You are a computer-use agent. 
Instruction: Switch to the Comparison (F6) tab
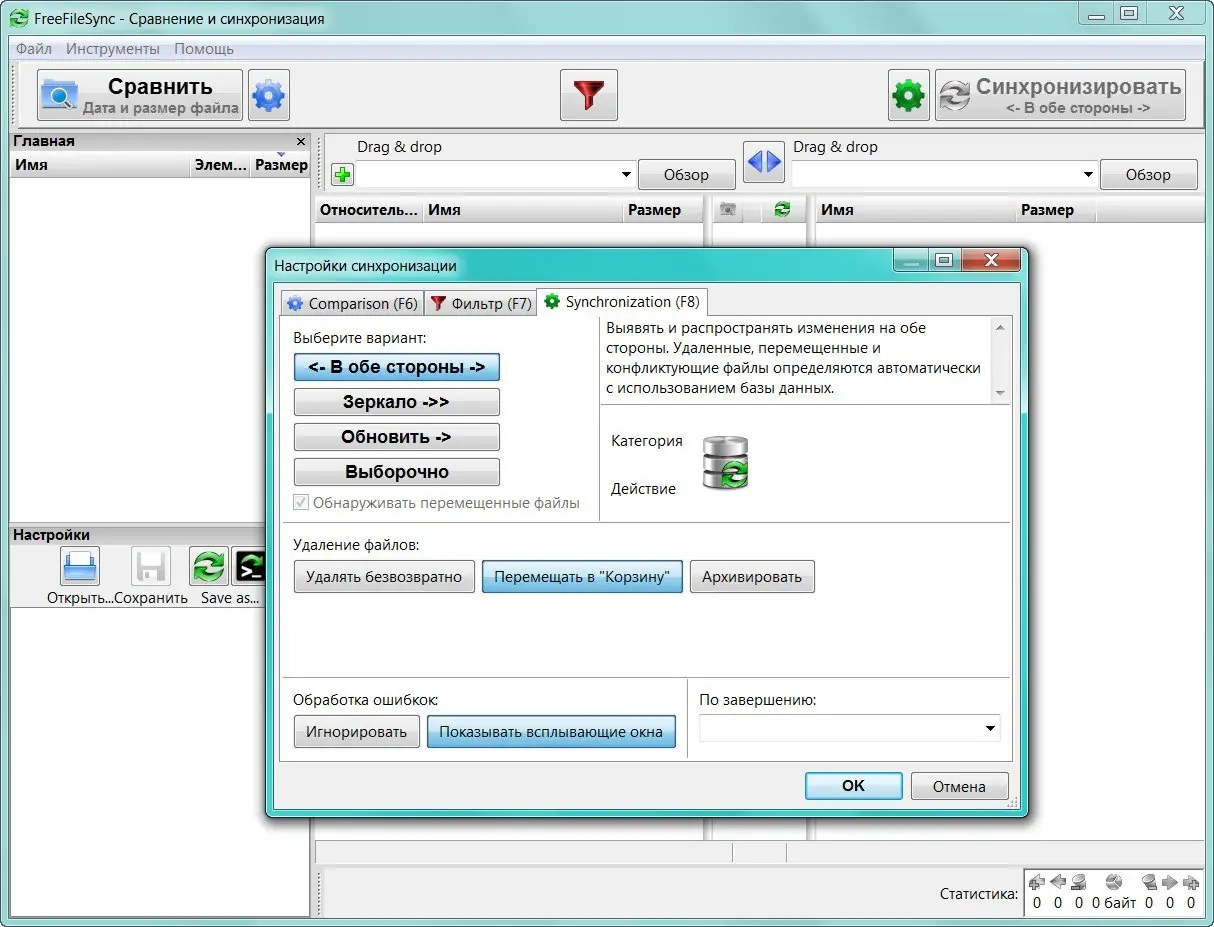pyautogui.click(x=352, y=303)
